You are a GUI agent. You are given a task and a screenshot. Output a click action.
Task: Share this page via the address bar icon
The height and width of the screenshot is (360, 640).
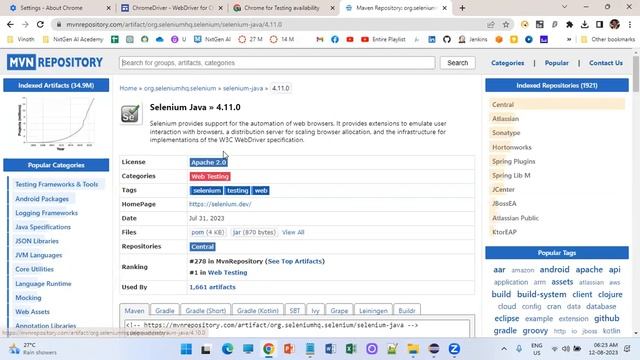tap(491, 24)
